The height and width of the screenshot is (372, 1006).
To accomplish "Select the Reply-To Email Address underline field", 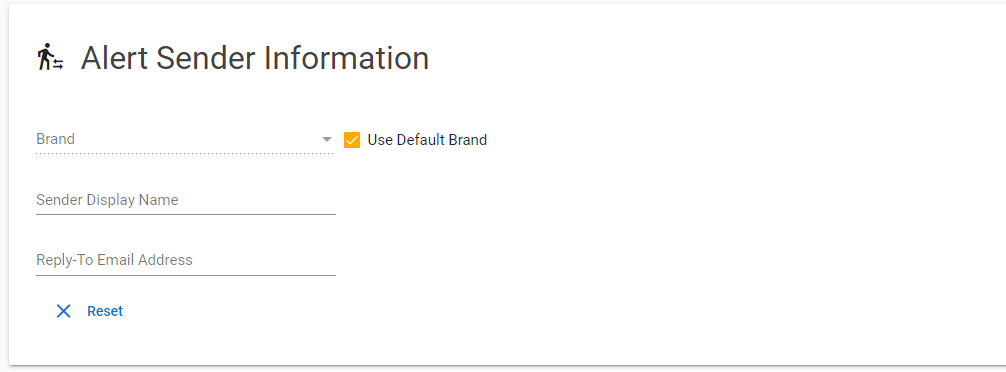I will click(186, 260).
